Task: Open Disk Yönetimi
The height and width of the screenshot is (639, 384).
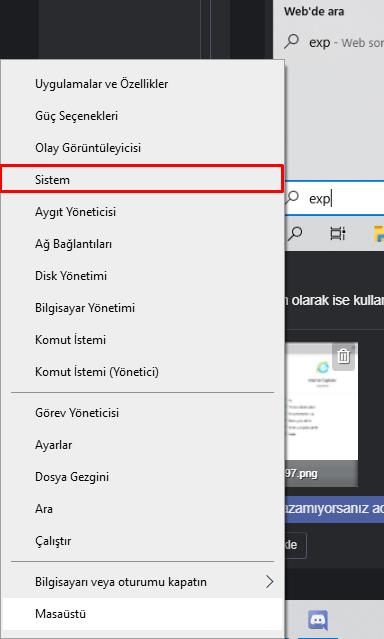Action: coord(142,276)
